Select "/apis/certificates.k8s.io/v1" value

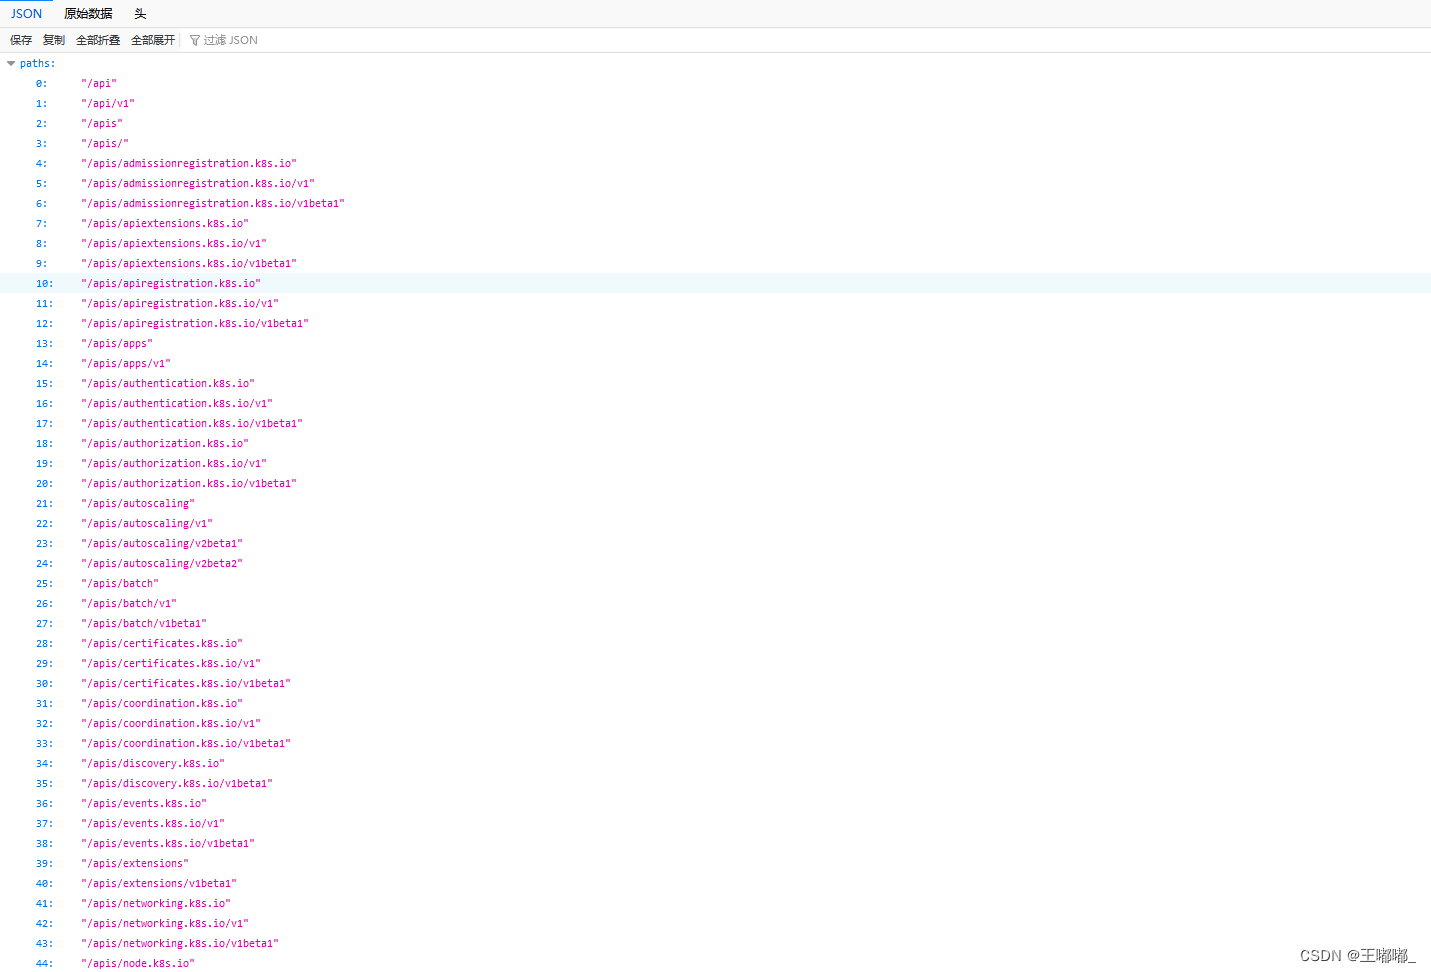click(171, 663)
